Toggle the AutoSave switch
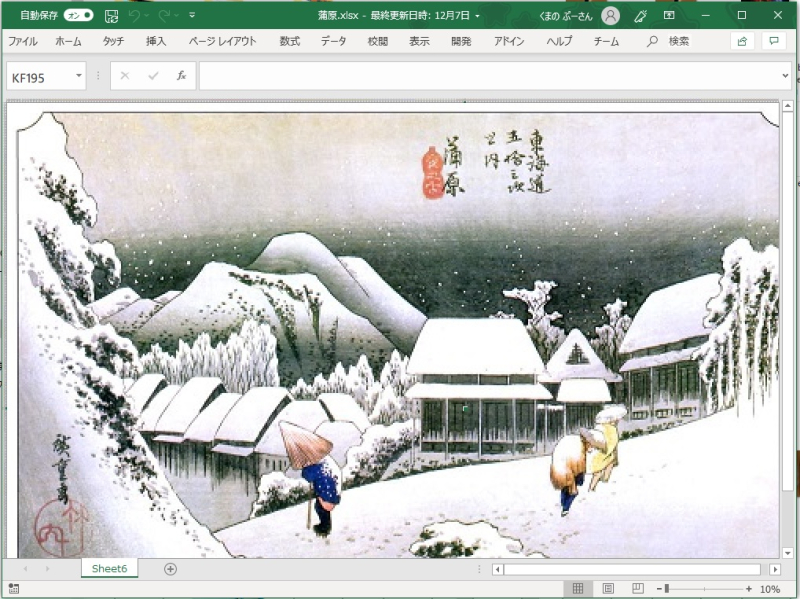 pos(79,15)
